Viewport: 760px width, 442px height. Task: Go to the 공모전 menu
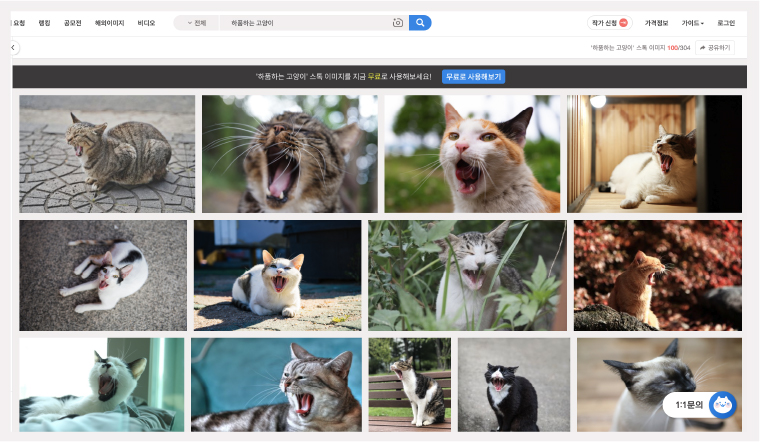[72, 22]
